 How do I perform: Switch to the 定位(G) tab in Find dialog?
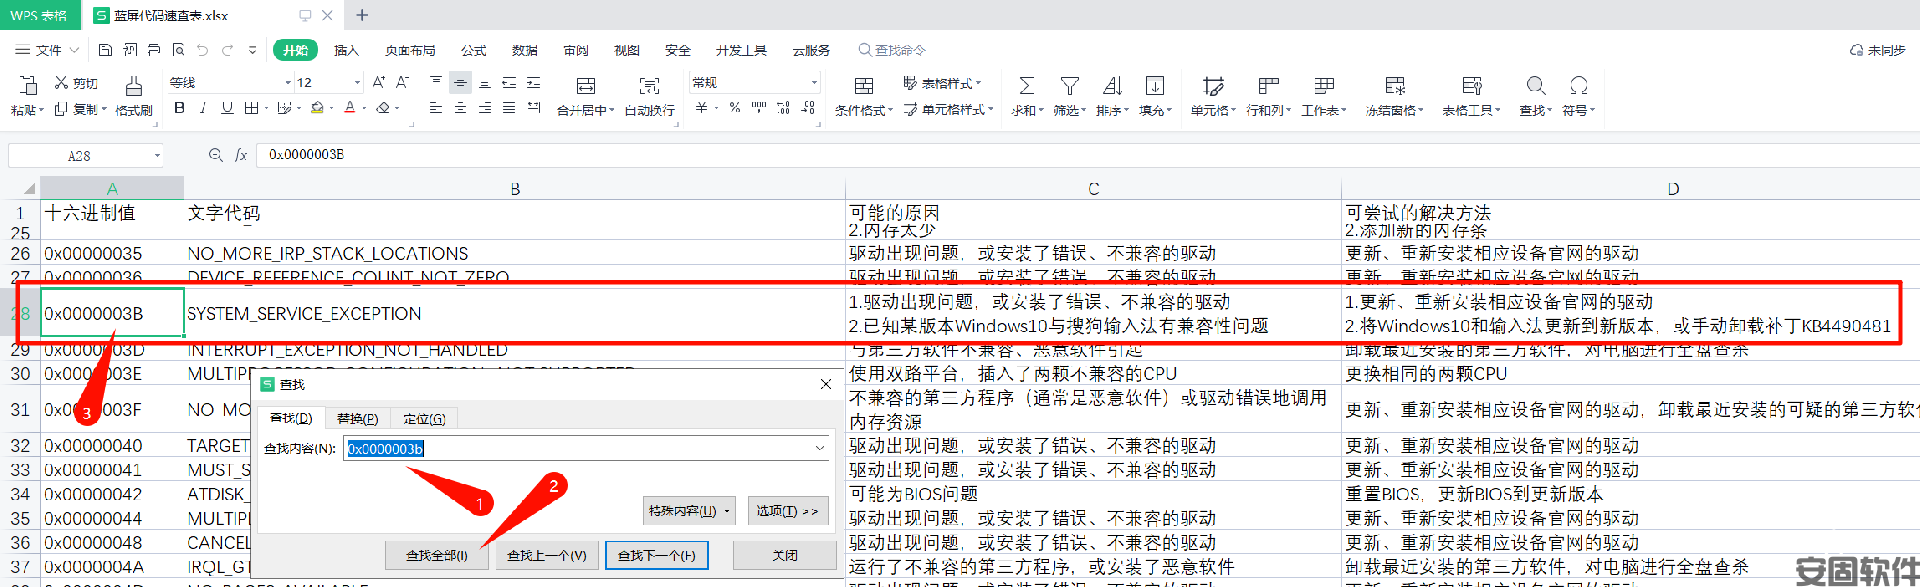pos(424,419)
